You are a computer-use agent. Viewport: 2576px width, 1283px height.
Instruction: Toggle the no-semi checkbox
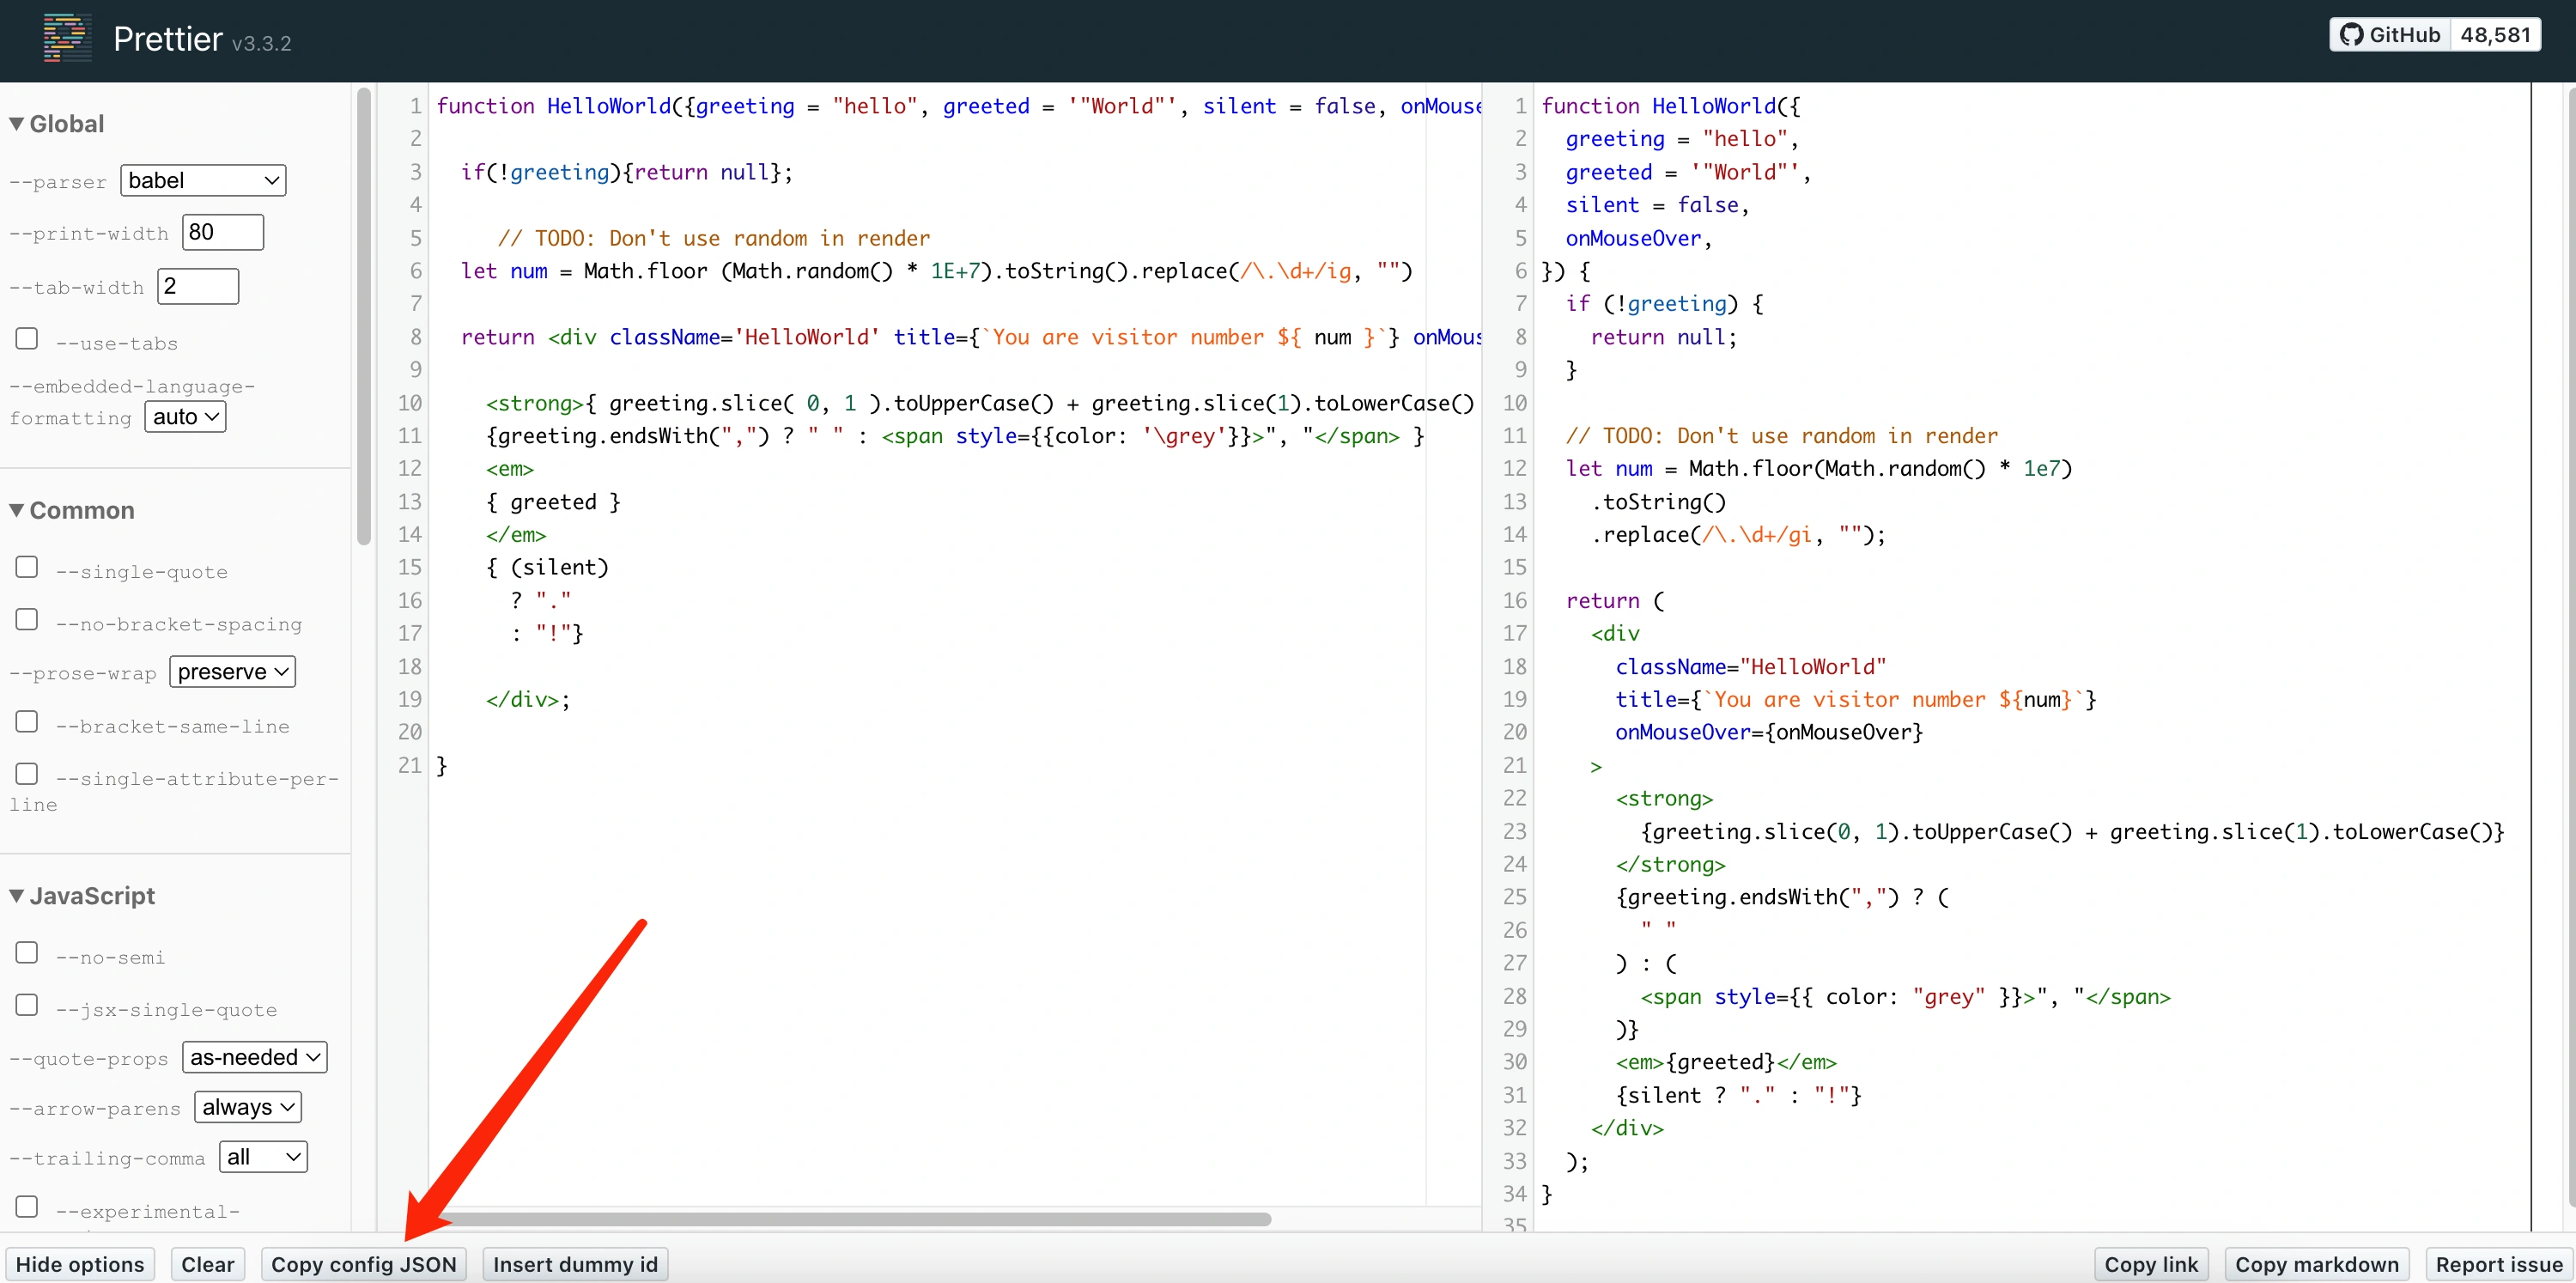27,952
